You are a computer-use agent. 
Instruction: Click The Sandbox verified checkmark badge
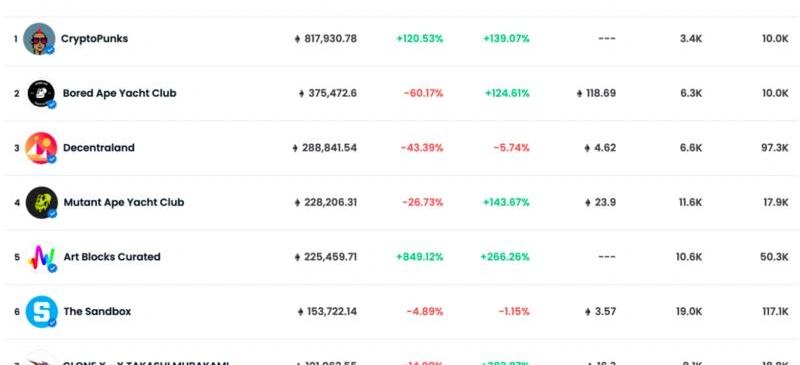pos(52,323)
